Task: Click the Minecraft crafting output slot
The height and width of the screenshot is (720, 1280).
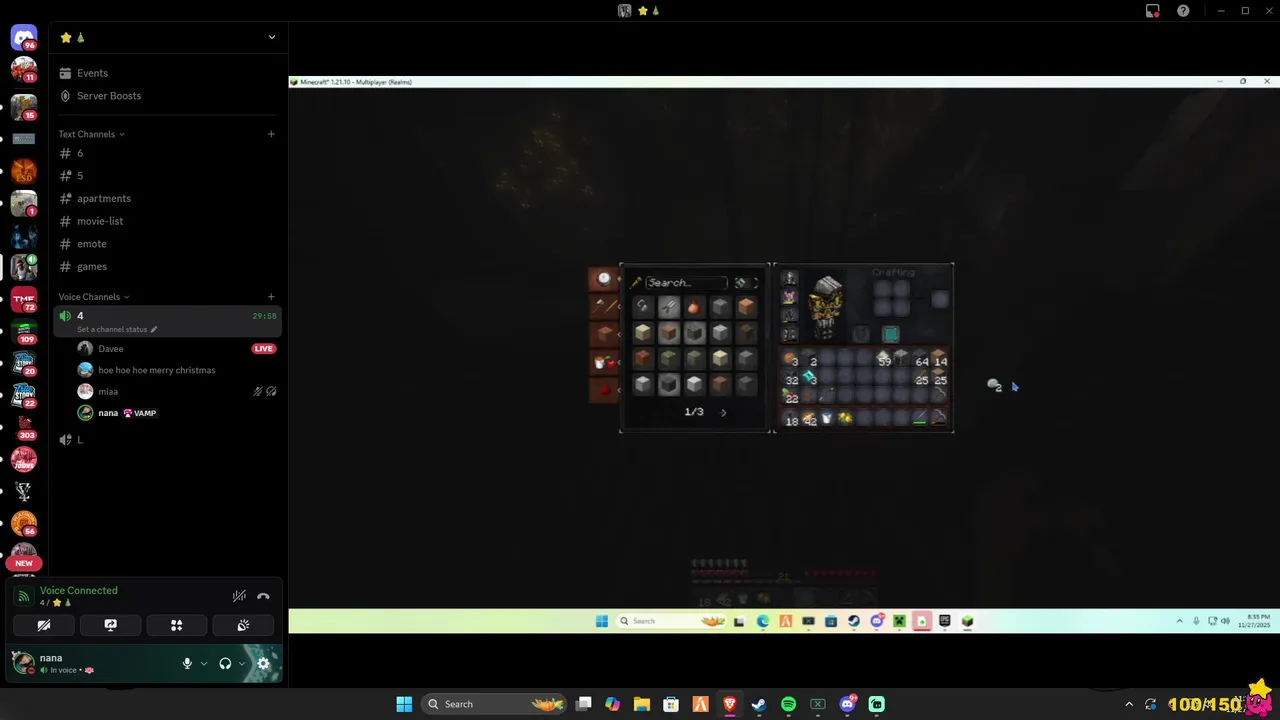Action: pyautogui.click(x=939, y=299)
